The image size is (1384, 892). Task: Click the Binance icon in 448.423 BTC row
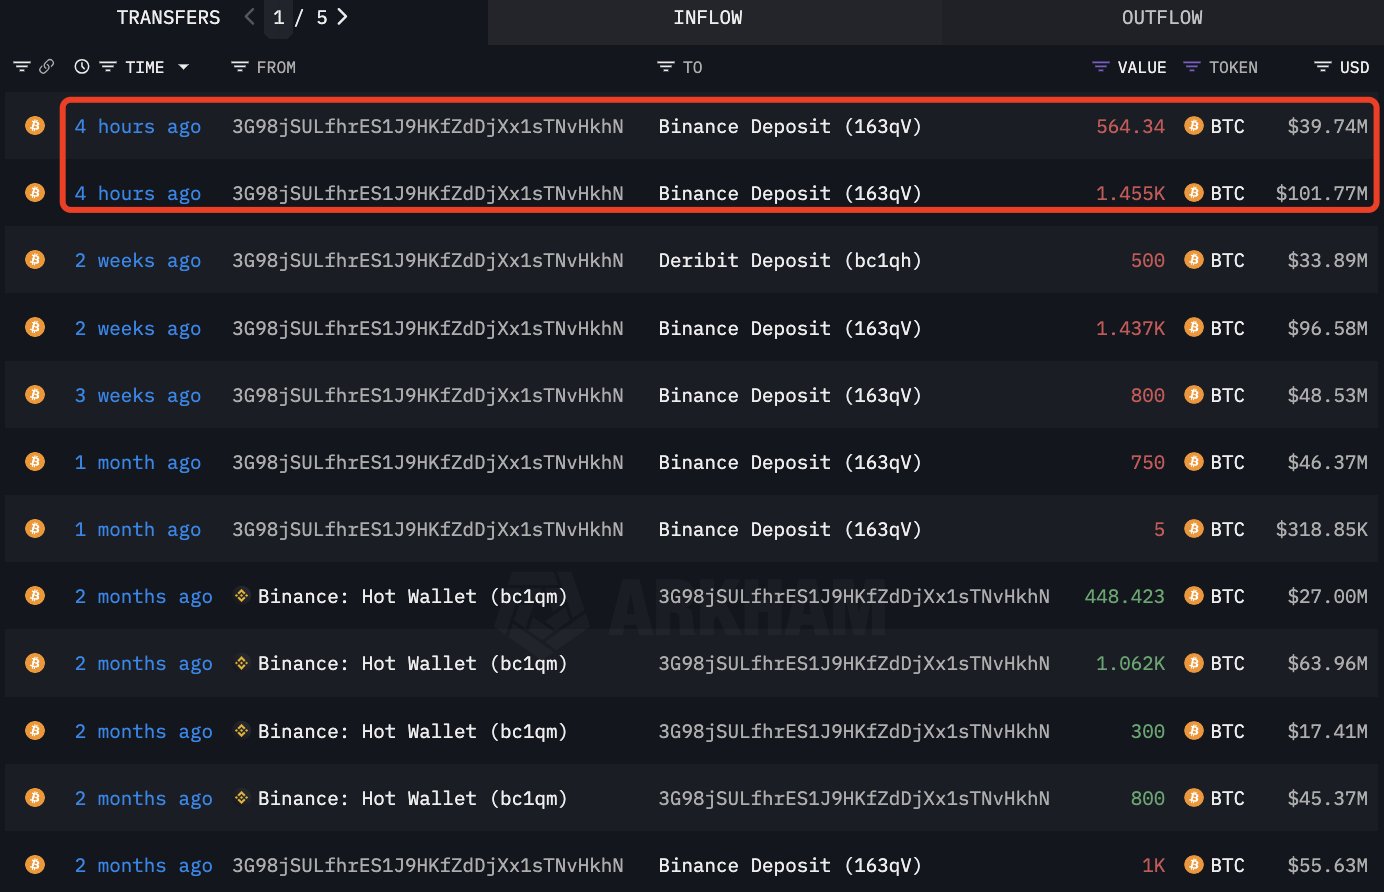[241, 596]
